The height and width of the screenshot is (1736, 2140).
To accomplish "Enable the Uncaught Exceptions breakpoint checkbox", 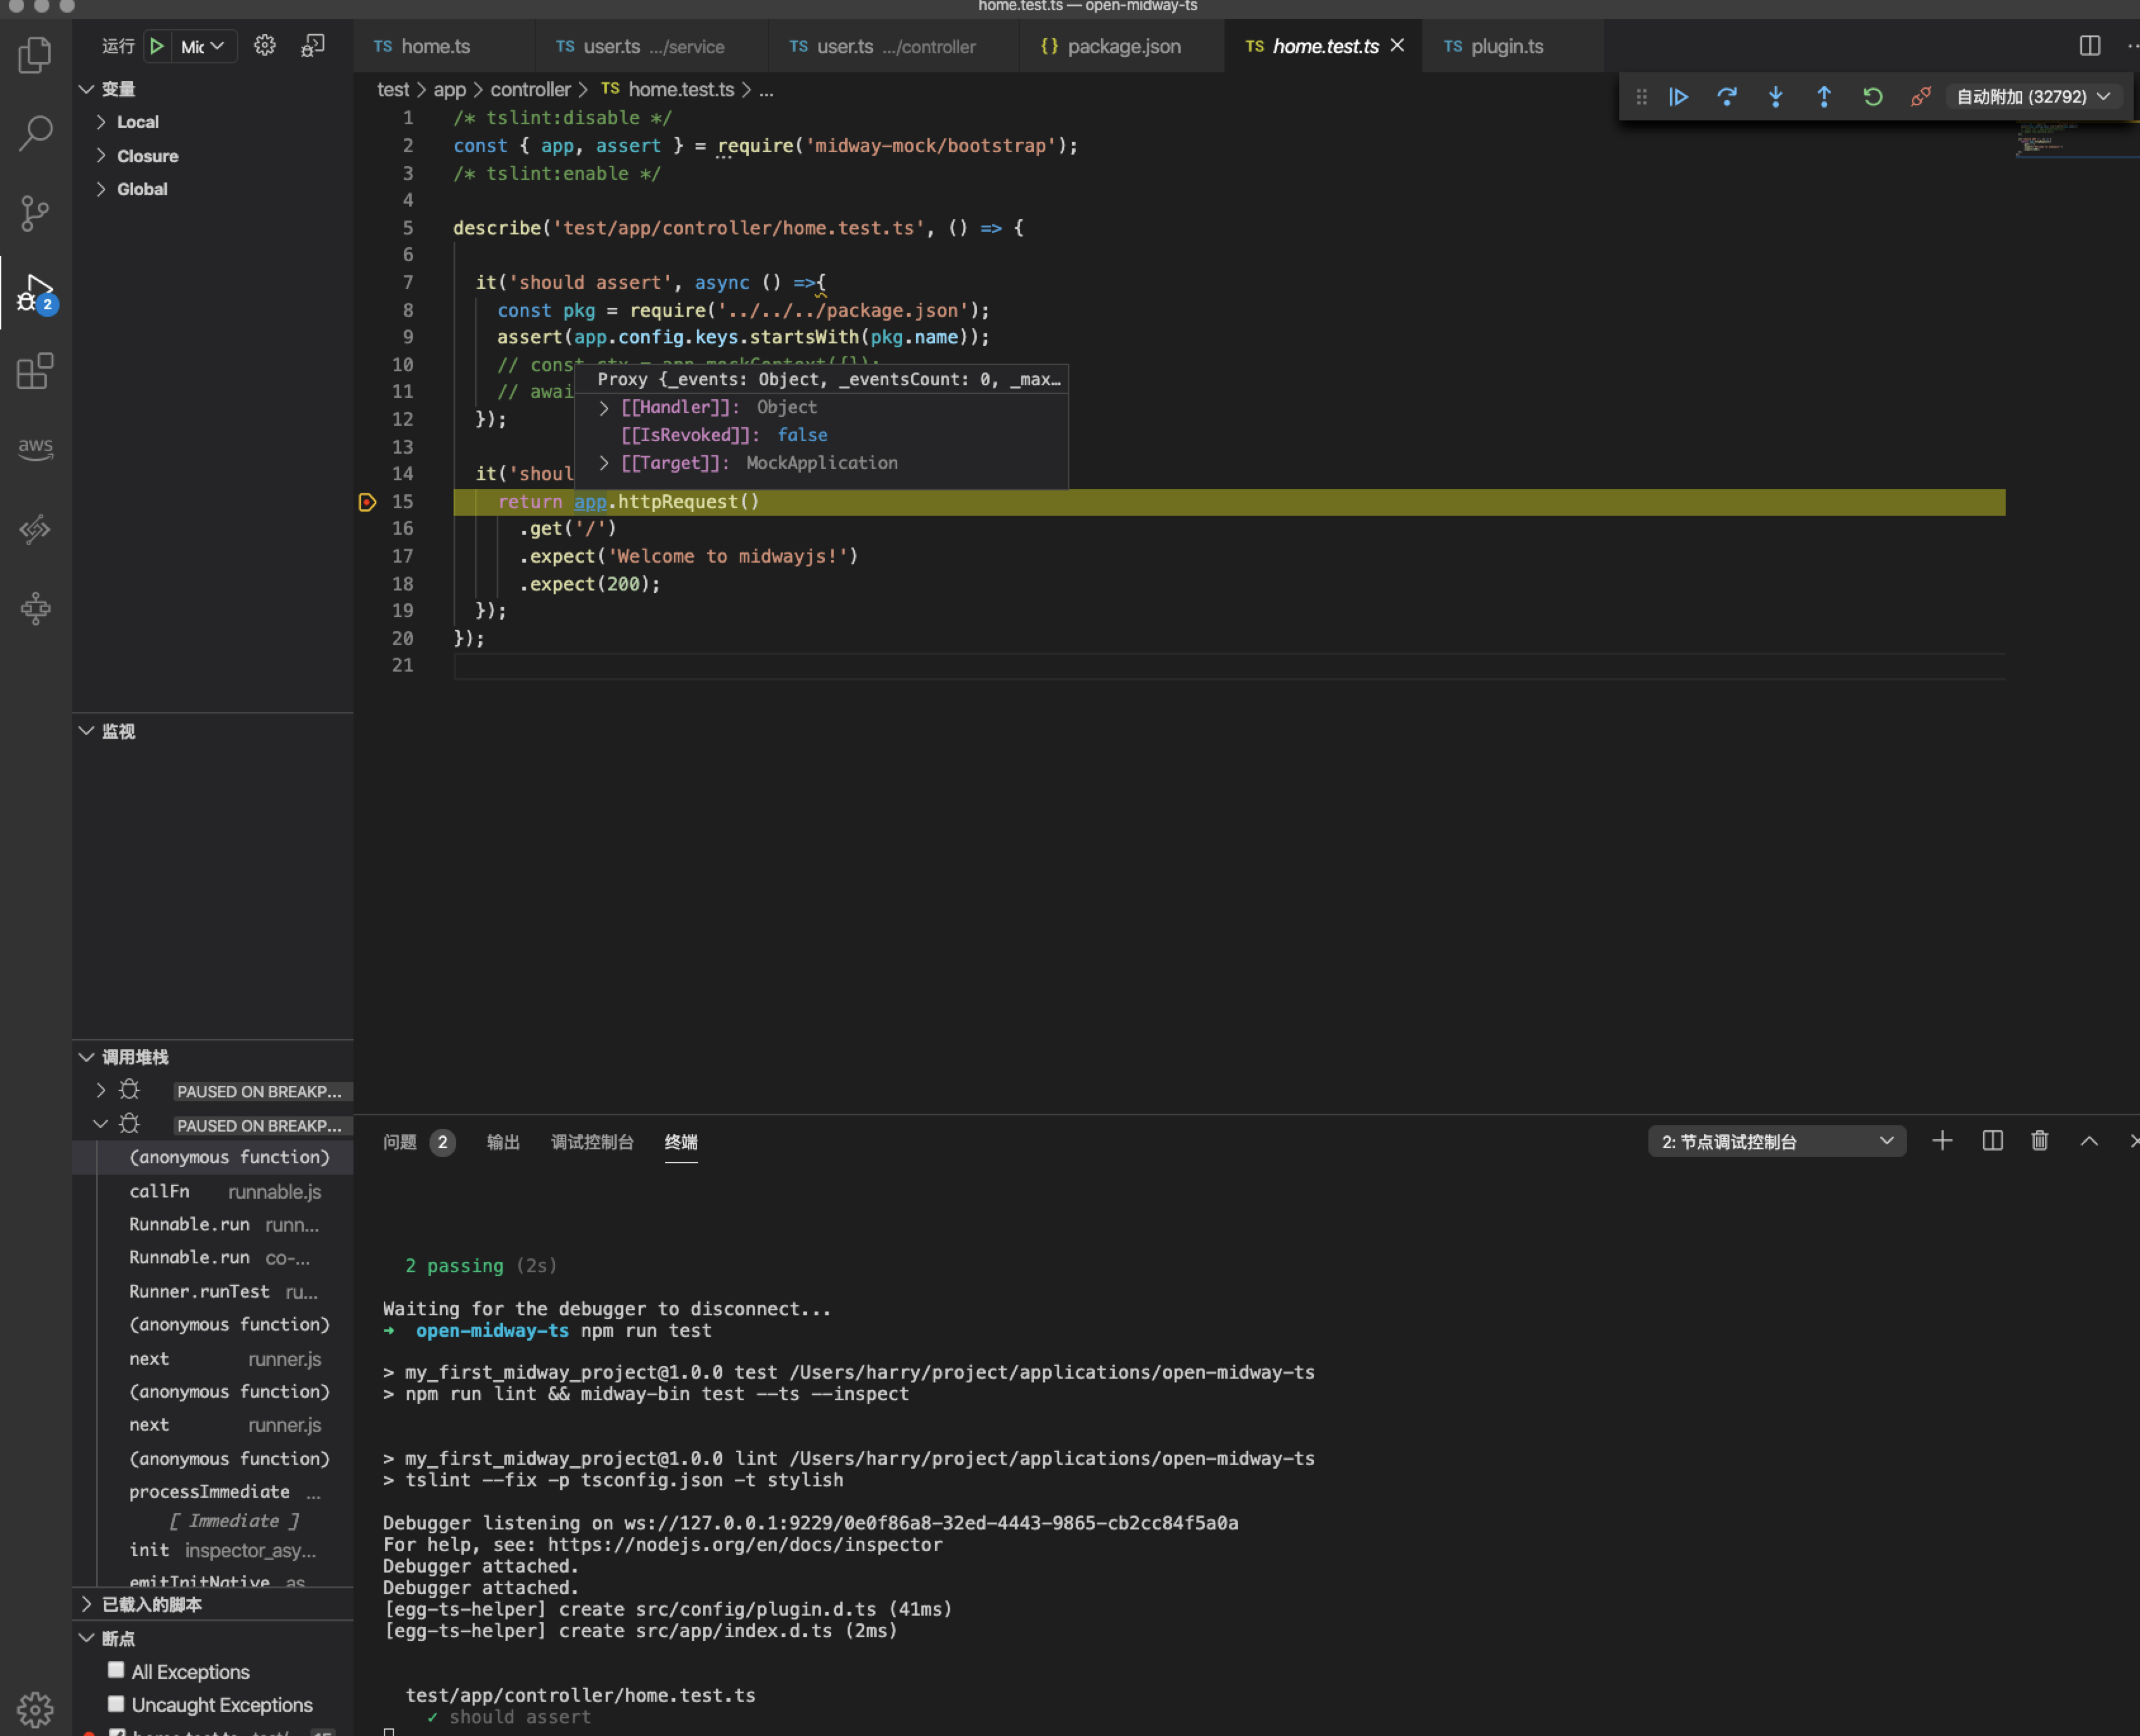I will pos(116,1704).
